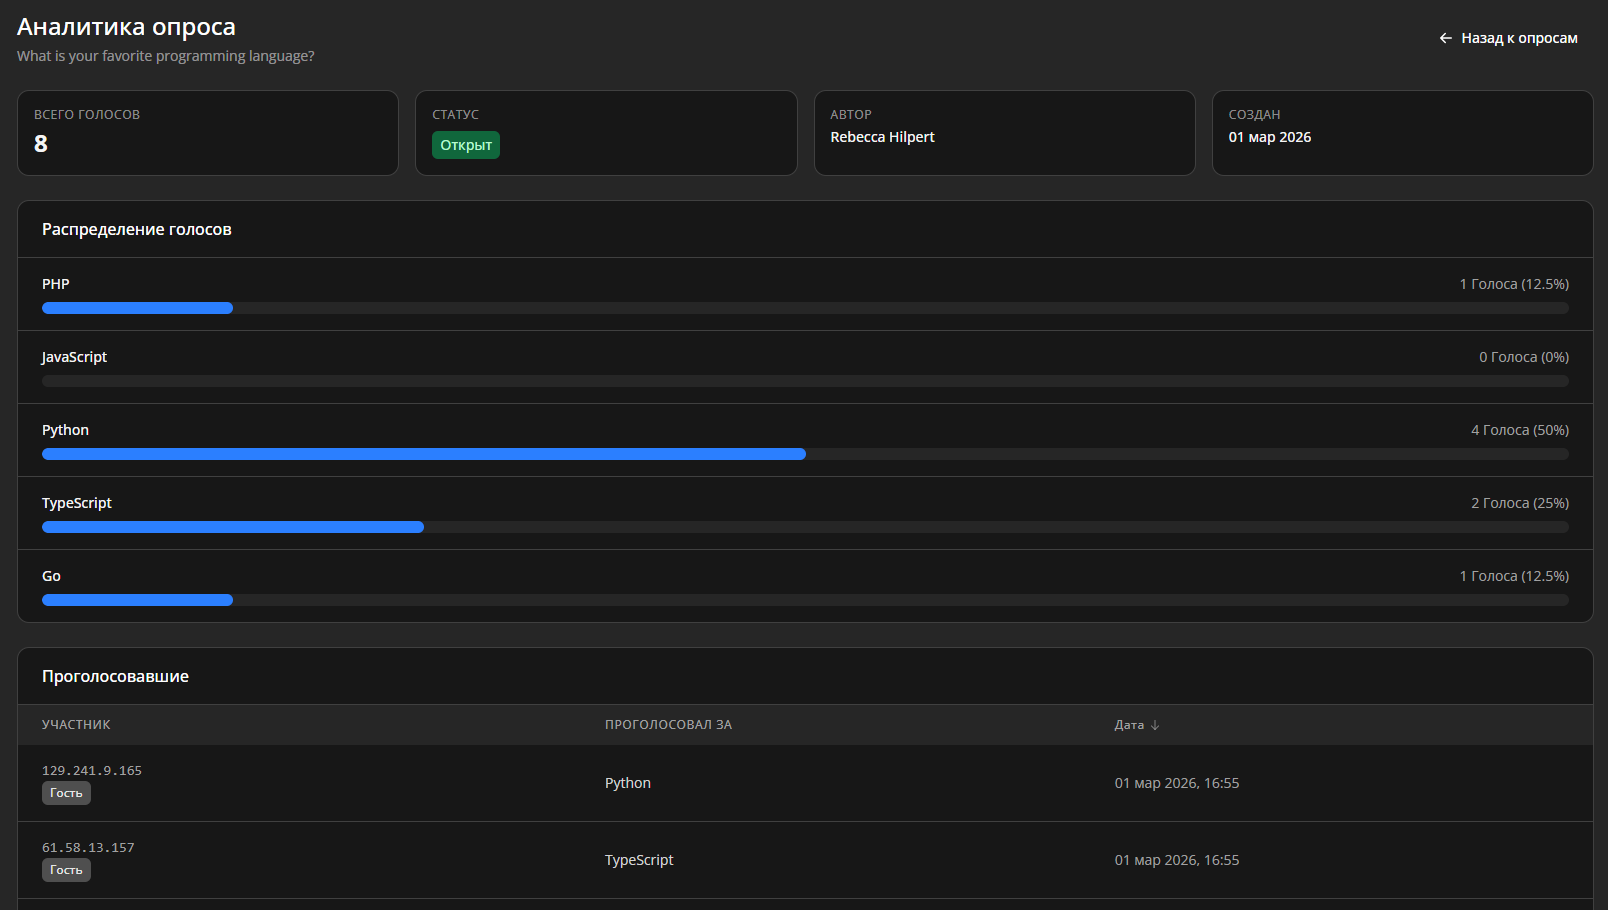Click the sort arrow icon next to Дата

(x=1155, y=725)
